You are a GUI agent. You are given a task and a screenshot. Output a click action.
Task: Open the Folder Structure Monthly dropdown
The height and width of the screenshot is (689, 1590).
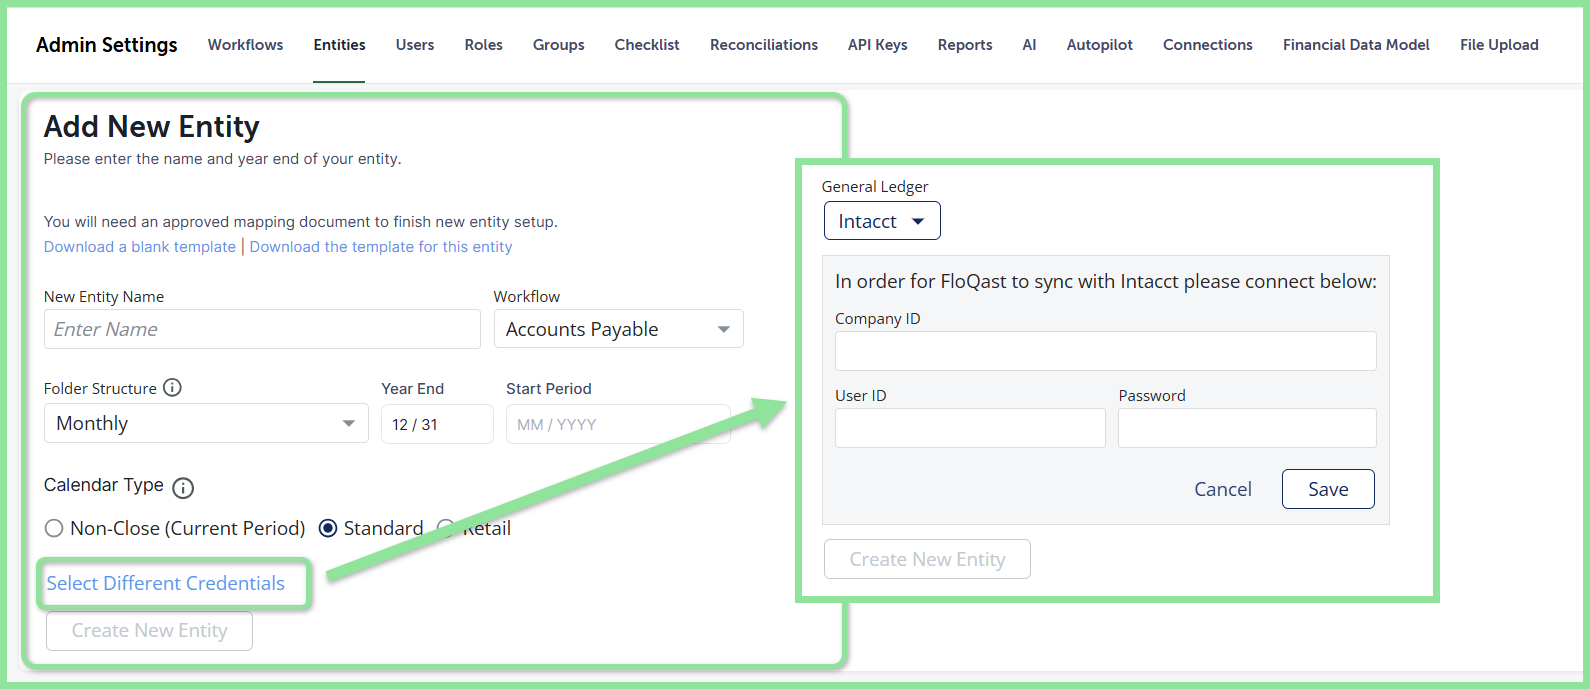coord(206,423)
